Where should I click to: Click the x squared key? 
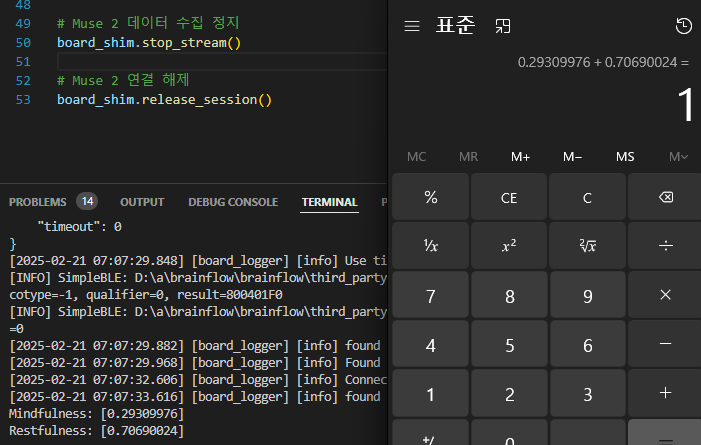pos(509,246)
